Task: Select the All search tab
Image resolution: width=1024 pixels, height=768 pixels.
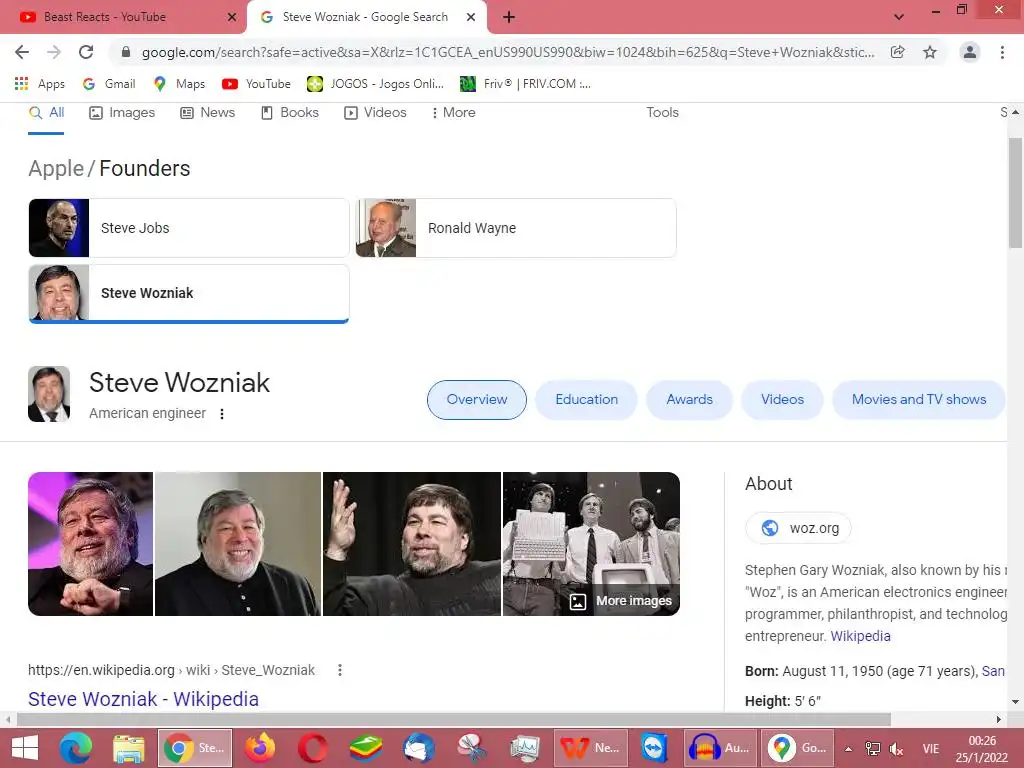Action: [x=46, y=112]
